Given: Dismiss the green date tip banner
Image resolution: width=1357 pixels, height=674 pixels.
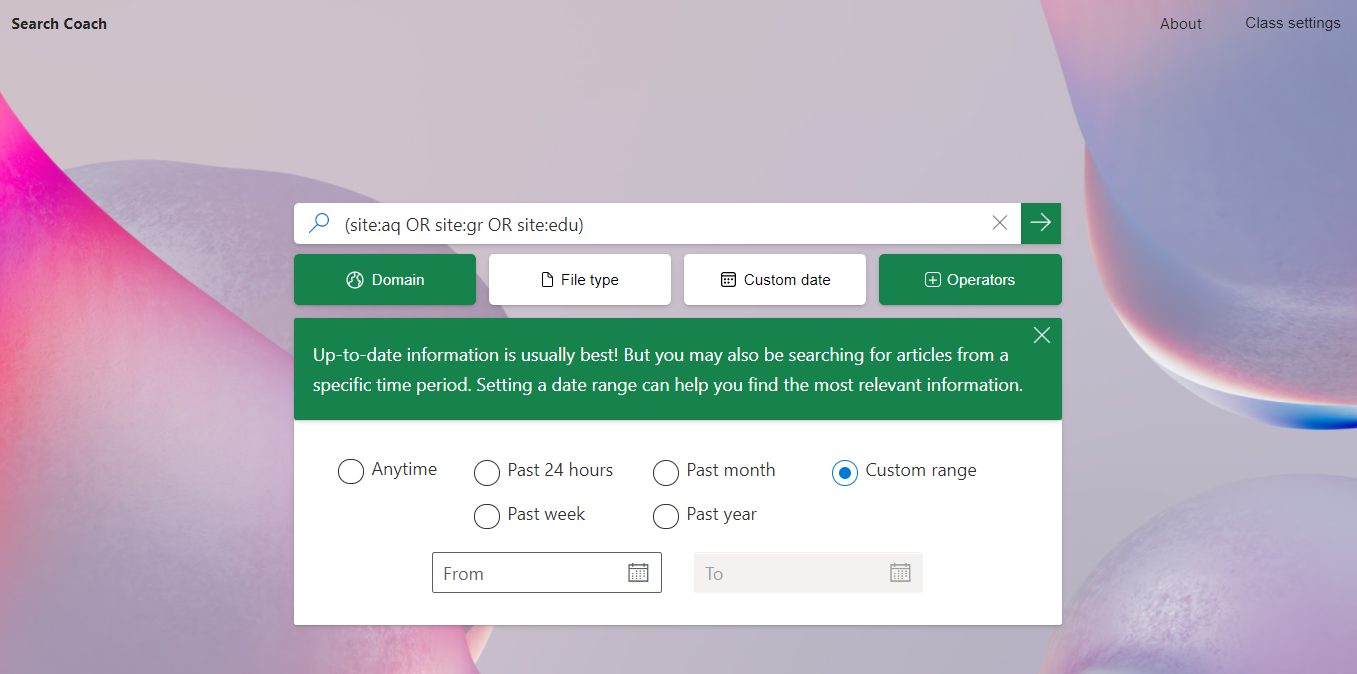Looking at the screenshot, I should (x=1042, y=335).
